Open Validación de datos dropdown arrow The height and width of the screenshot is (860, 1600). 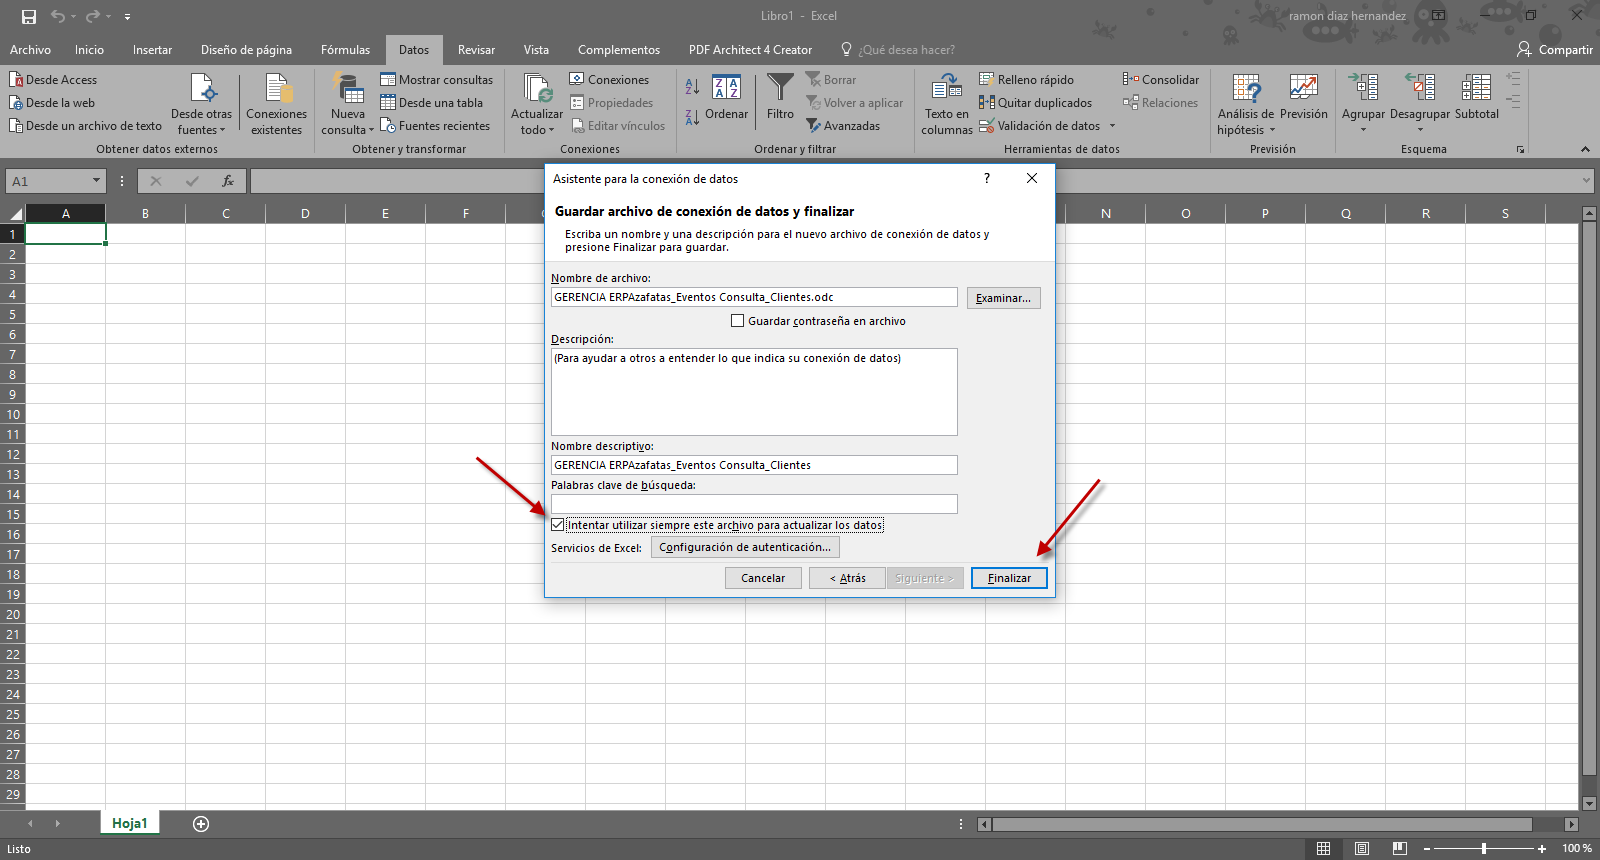1112,126
